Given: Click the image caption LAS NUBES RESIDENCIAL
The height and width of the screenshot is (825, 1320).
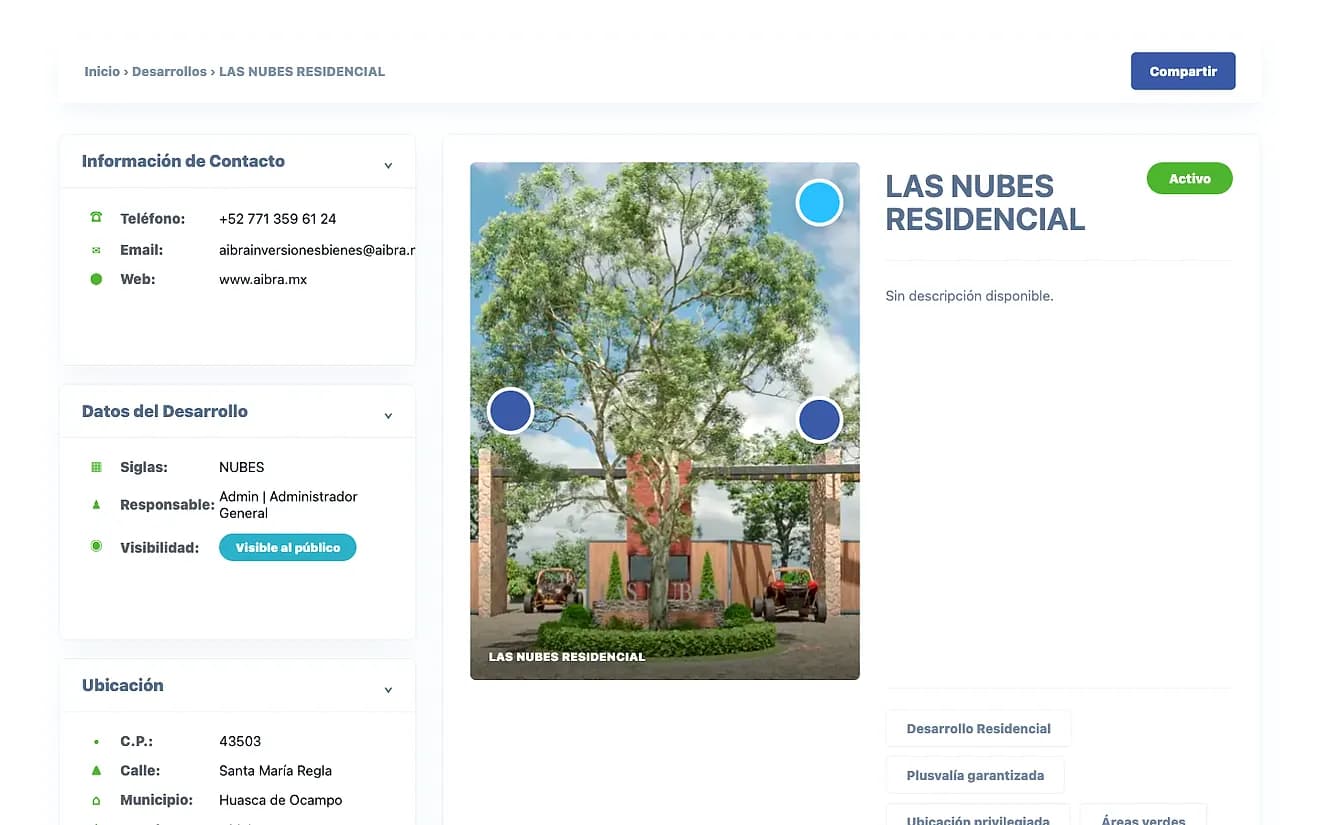Looking at the screenshot, I should pos(567,657).
